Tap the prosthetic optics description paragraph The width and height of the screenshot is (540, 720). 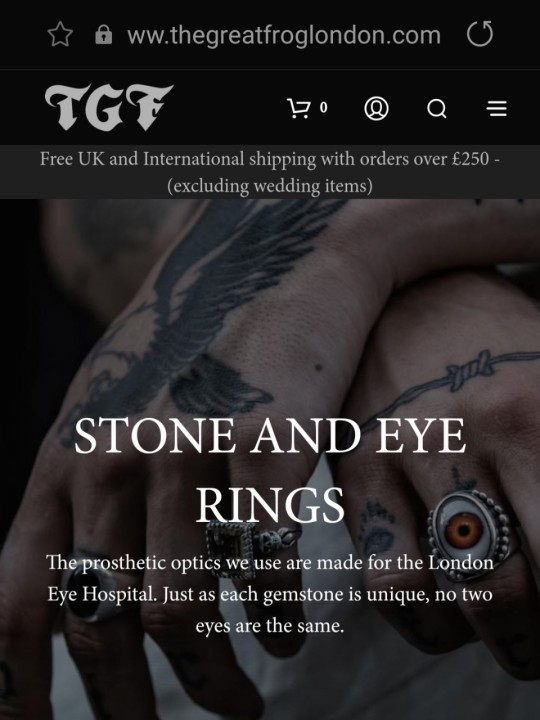pos(270,594)
